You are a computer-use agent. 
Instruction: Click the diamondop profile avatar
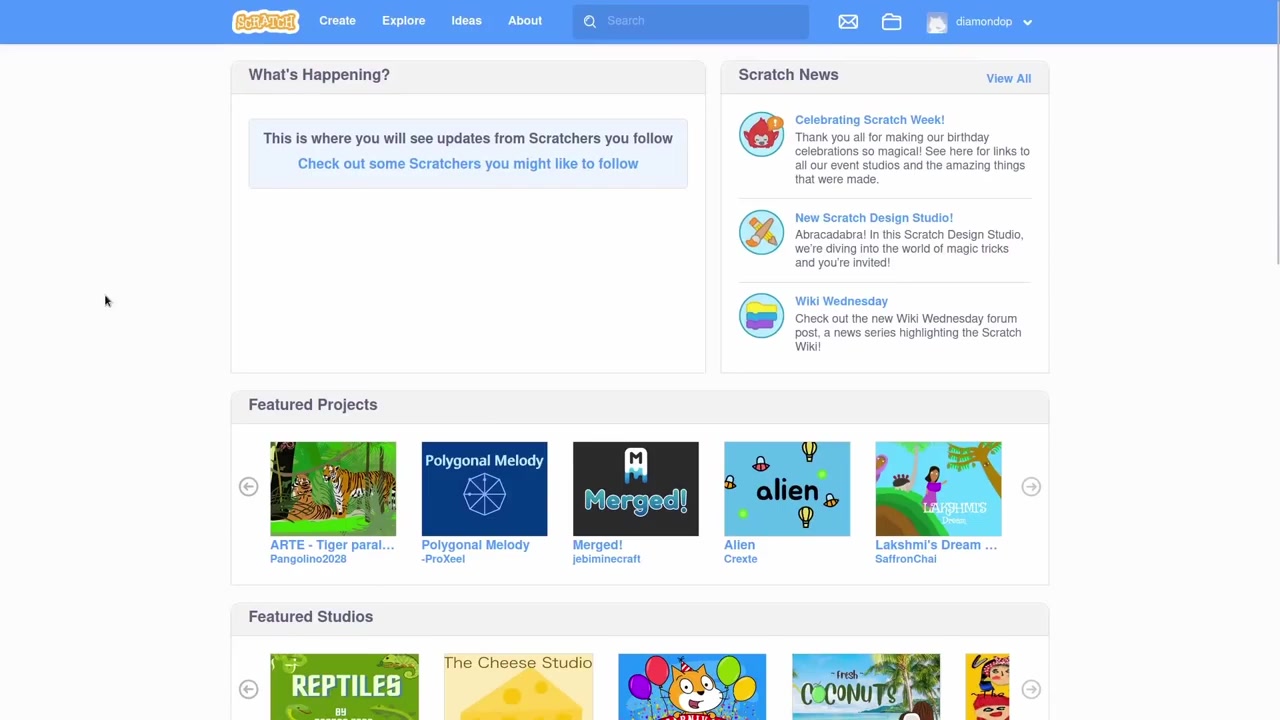937,22
